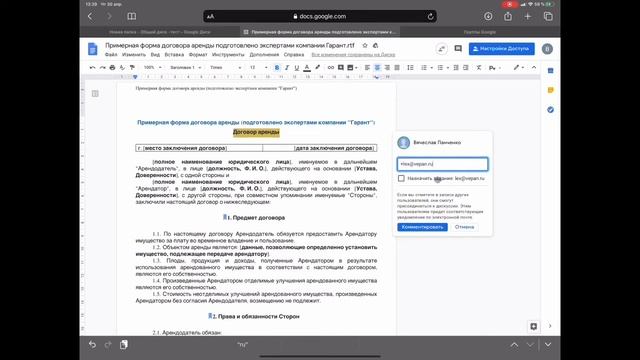Toggle italic formatting
Viewport: 640px width, 360px height.
coord(287,67)
